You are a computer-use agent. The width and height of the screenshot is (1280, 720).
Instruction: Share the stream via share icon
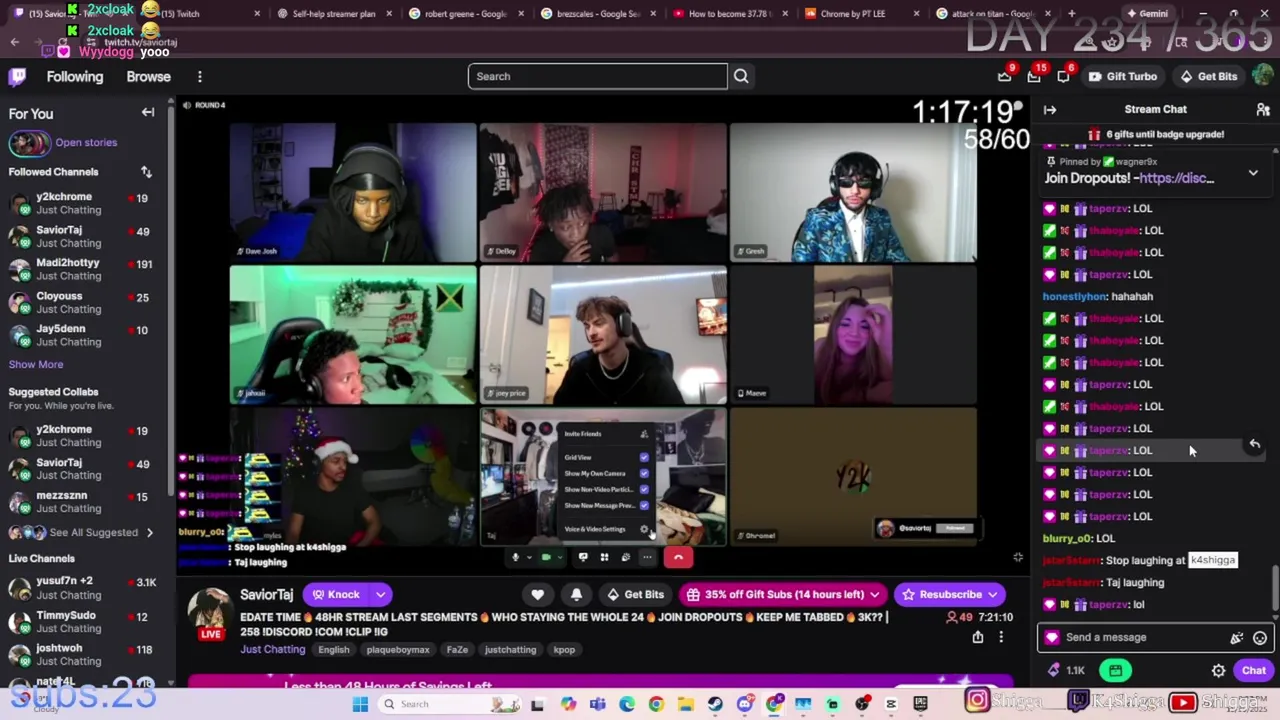tap(978, 637)
